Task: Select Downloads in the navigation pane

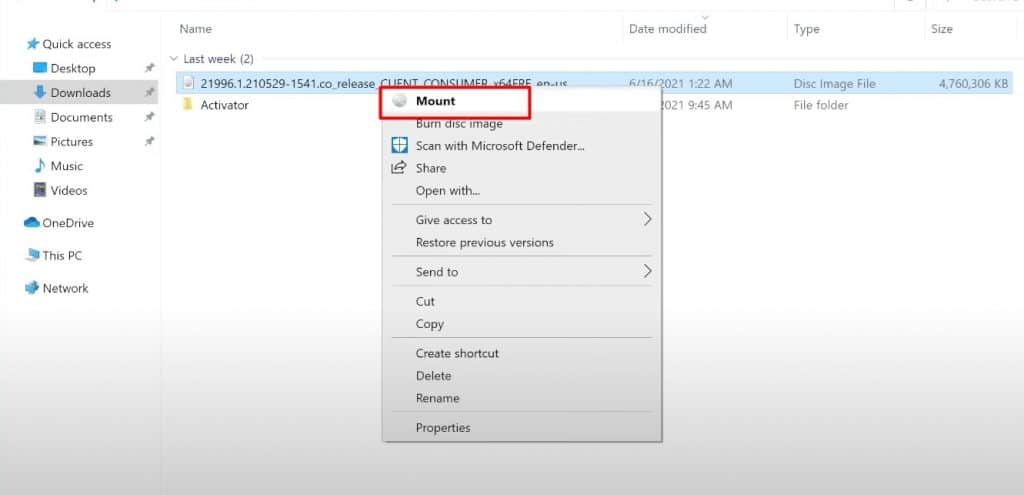Action: (81, 93)
